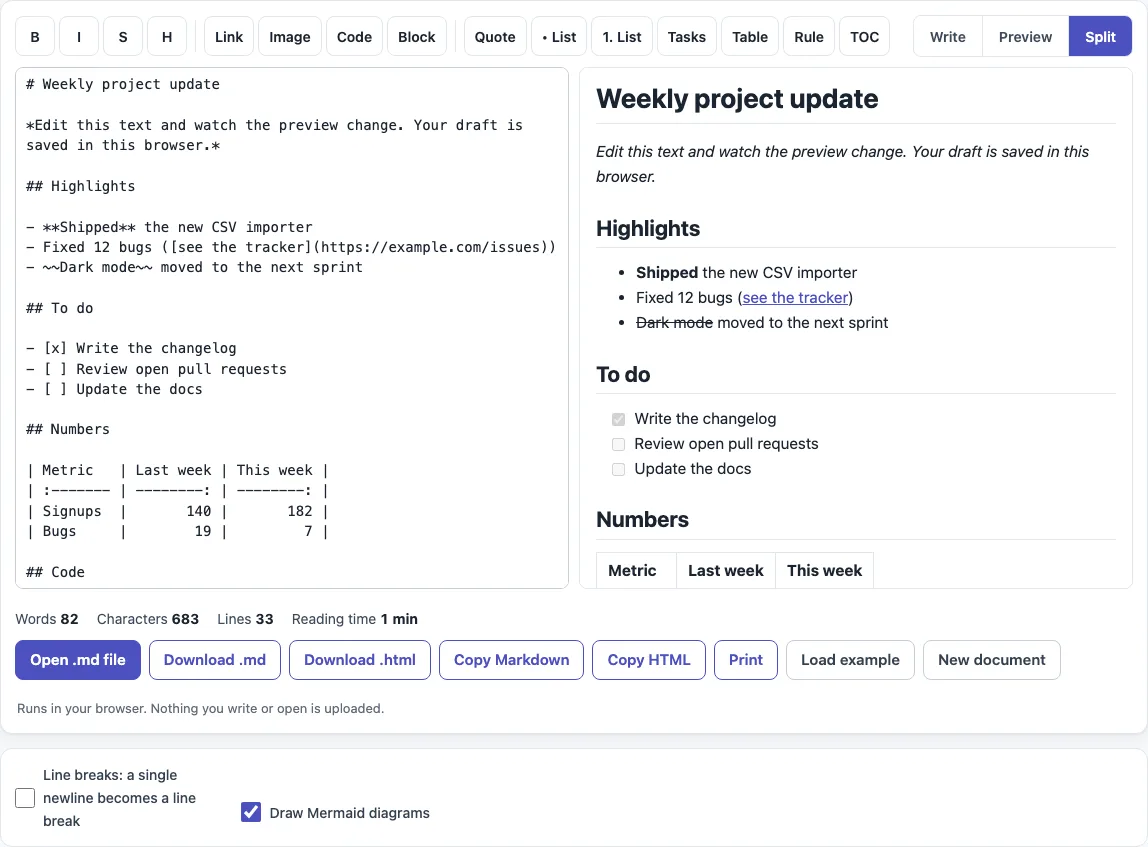Insert a blockquote with Quote button
The image size is (1148, 847).
(x=495, y=37)
